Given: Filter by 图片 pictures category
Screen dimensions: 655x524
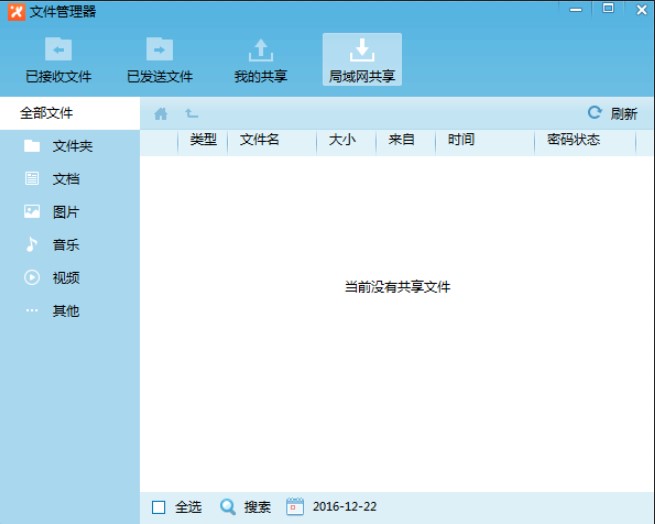Looking at the screenshot, I should pyautogui.click(x=66, y=212).
